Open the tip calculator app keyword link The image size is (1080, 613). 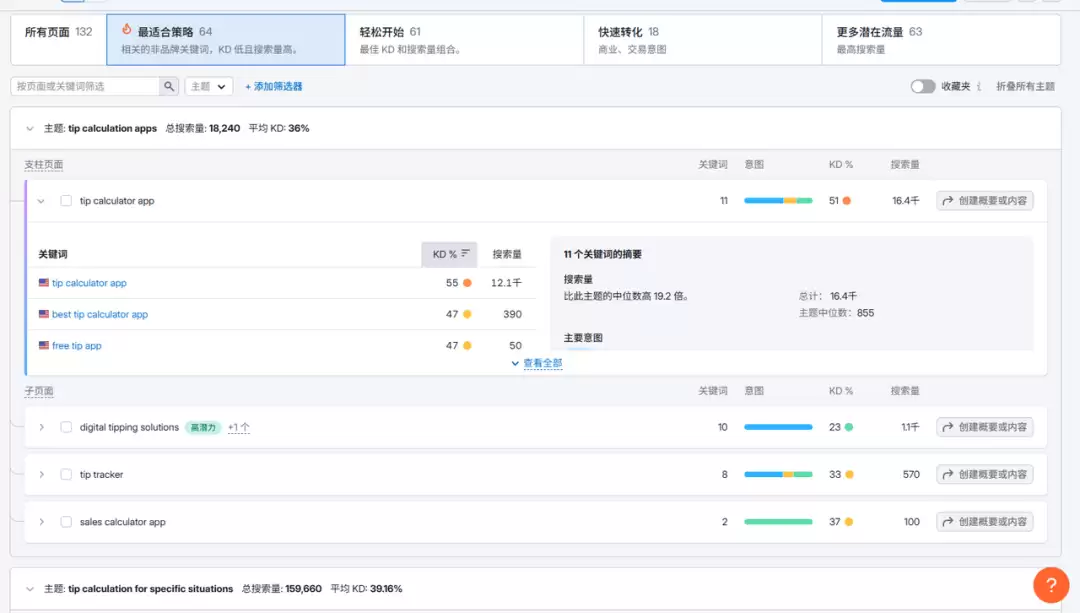[90, 282]
